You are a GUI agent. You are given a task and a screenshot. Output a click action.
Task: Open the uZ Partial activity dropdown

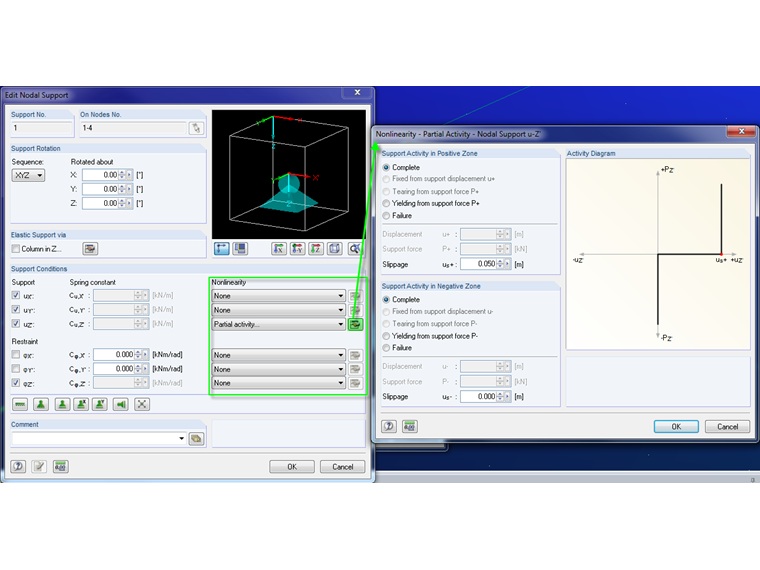coord(279,324)
